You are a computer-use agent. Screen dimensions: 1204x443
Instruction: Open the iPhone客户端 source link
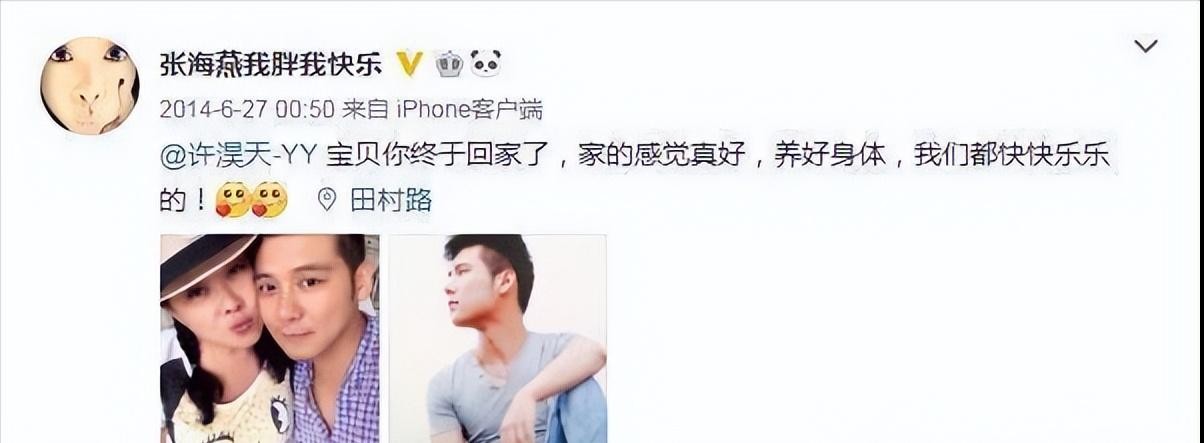pos(469,109)
